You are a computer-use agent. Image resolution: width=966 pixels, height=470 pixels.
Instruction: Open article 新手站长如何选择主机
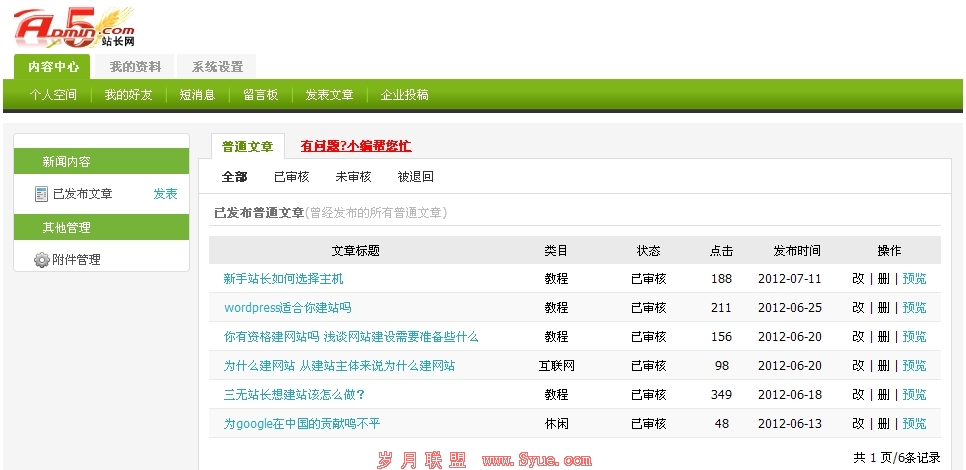click(283, 279)
